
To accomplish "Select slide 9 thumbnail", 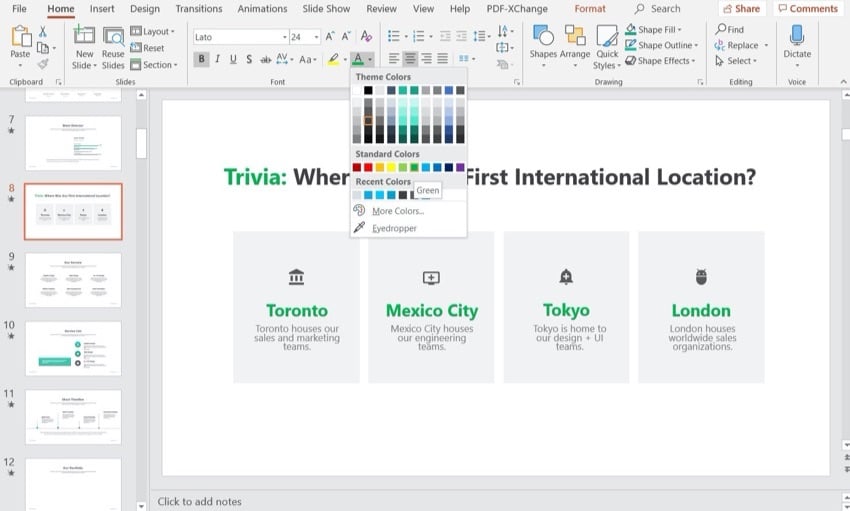I will pos(73,279).
